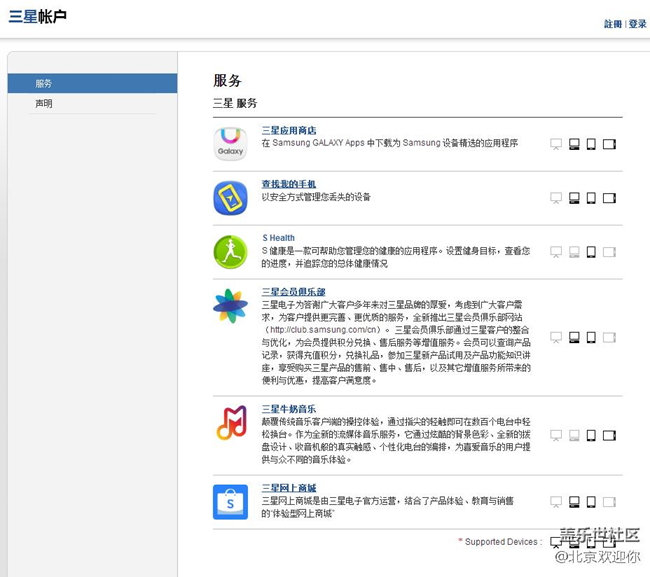Click the greyed TV icon in S Health row
Image resolution: width=650 pixels, height=577 pixels.
pos(556,252)
